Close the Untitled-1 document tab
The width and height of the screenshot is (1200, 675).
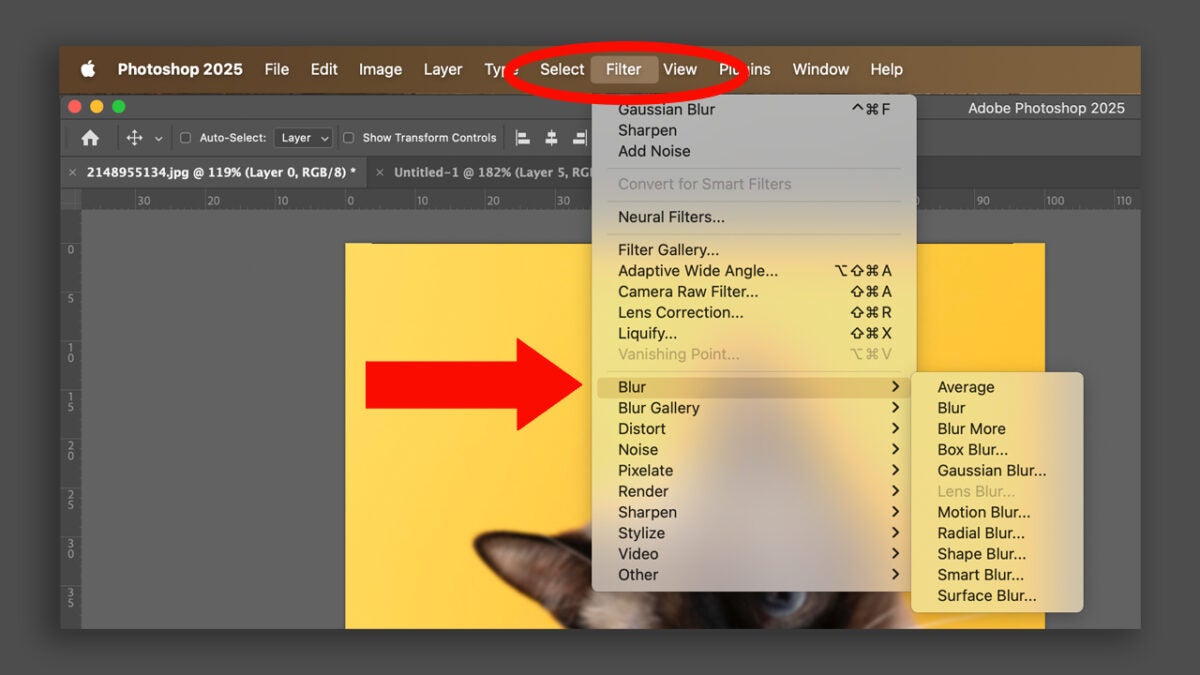pos(379,172)
